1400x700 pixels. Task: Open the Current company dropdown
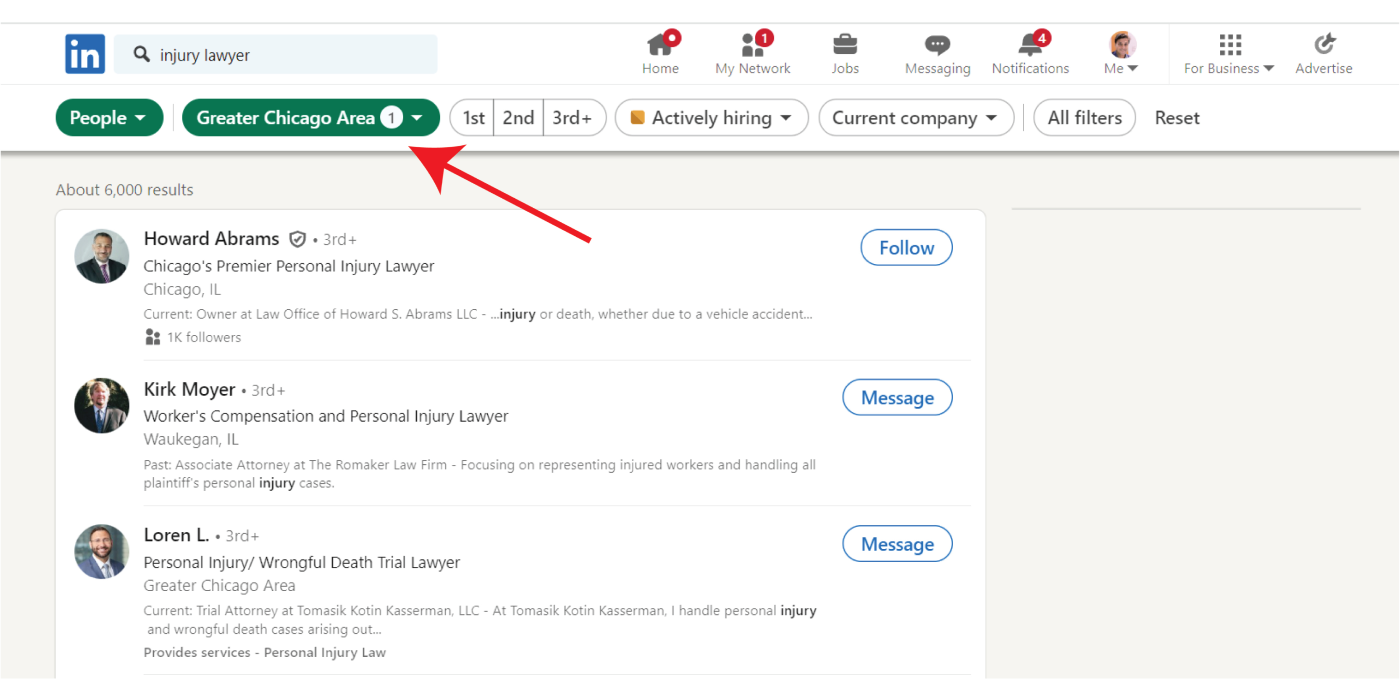(916, 118)
